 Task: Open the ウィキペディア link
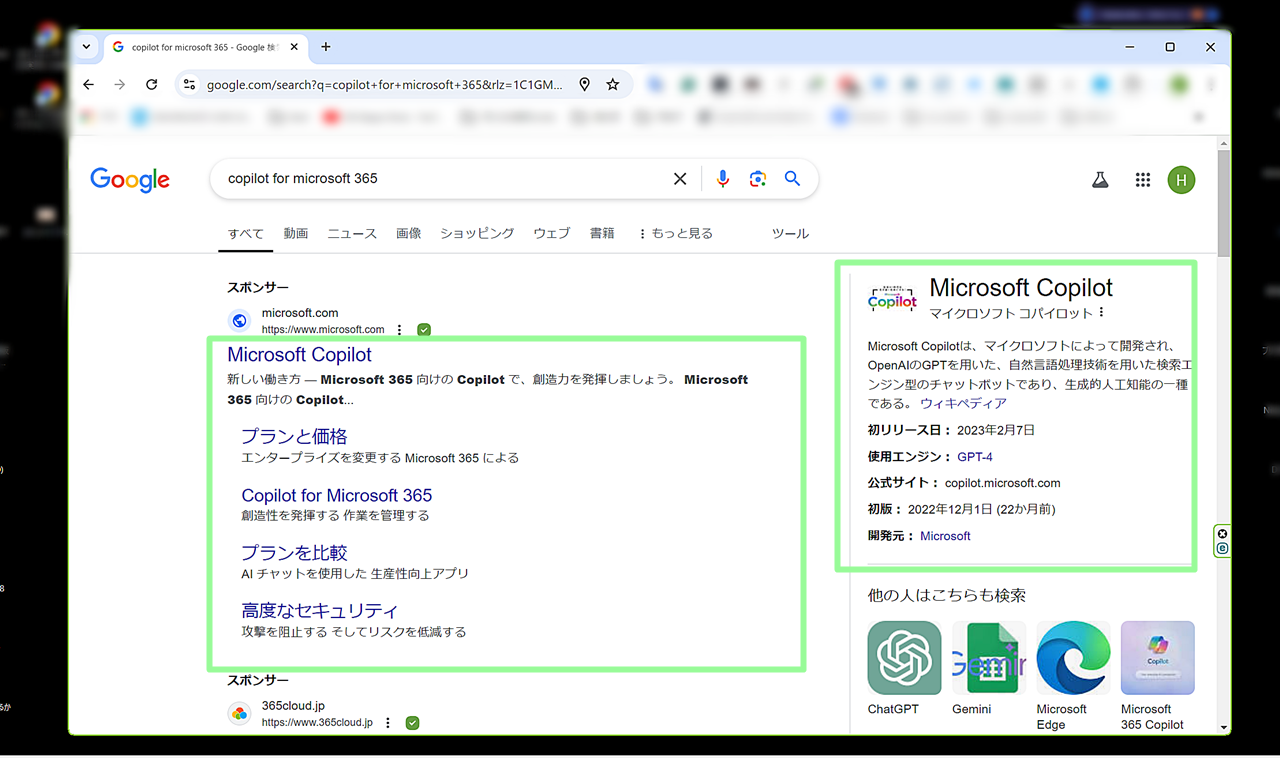963,403
